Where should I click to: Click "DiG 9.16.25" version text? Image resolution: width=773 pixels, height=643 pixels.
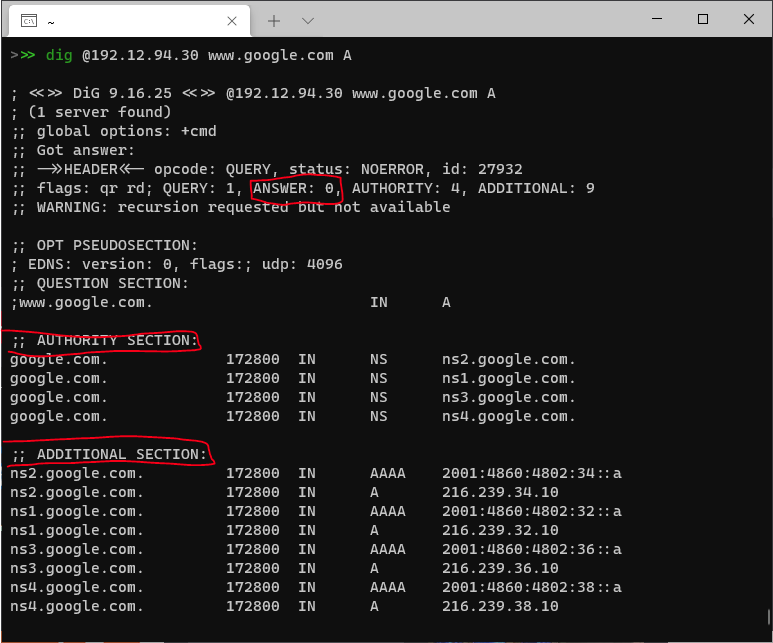coord(122,93)
